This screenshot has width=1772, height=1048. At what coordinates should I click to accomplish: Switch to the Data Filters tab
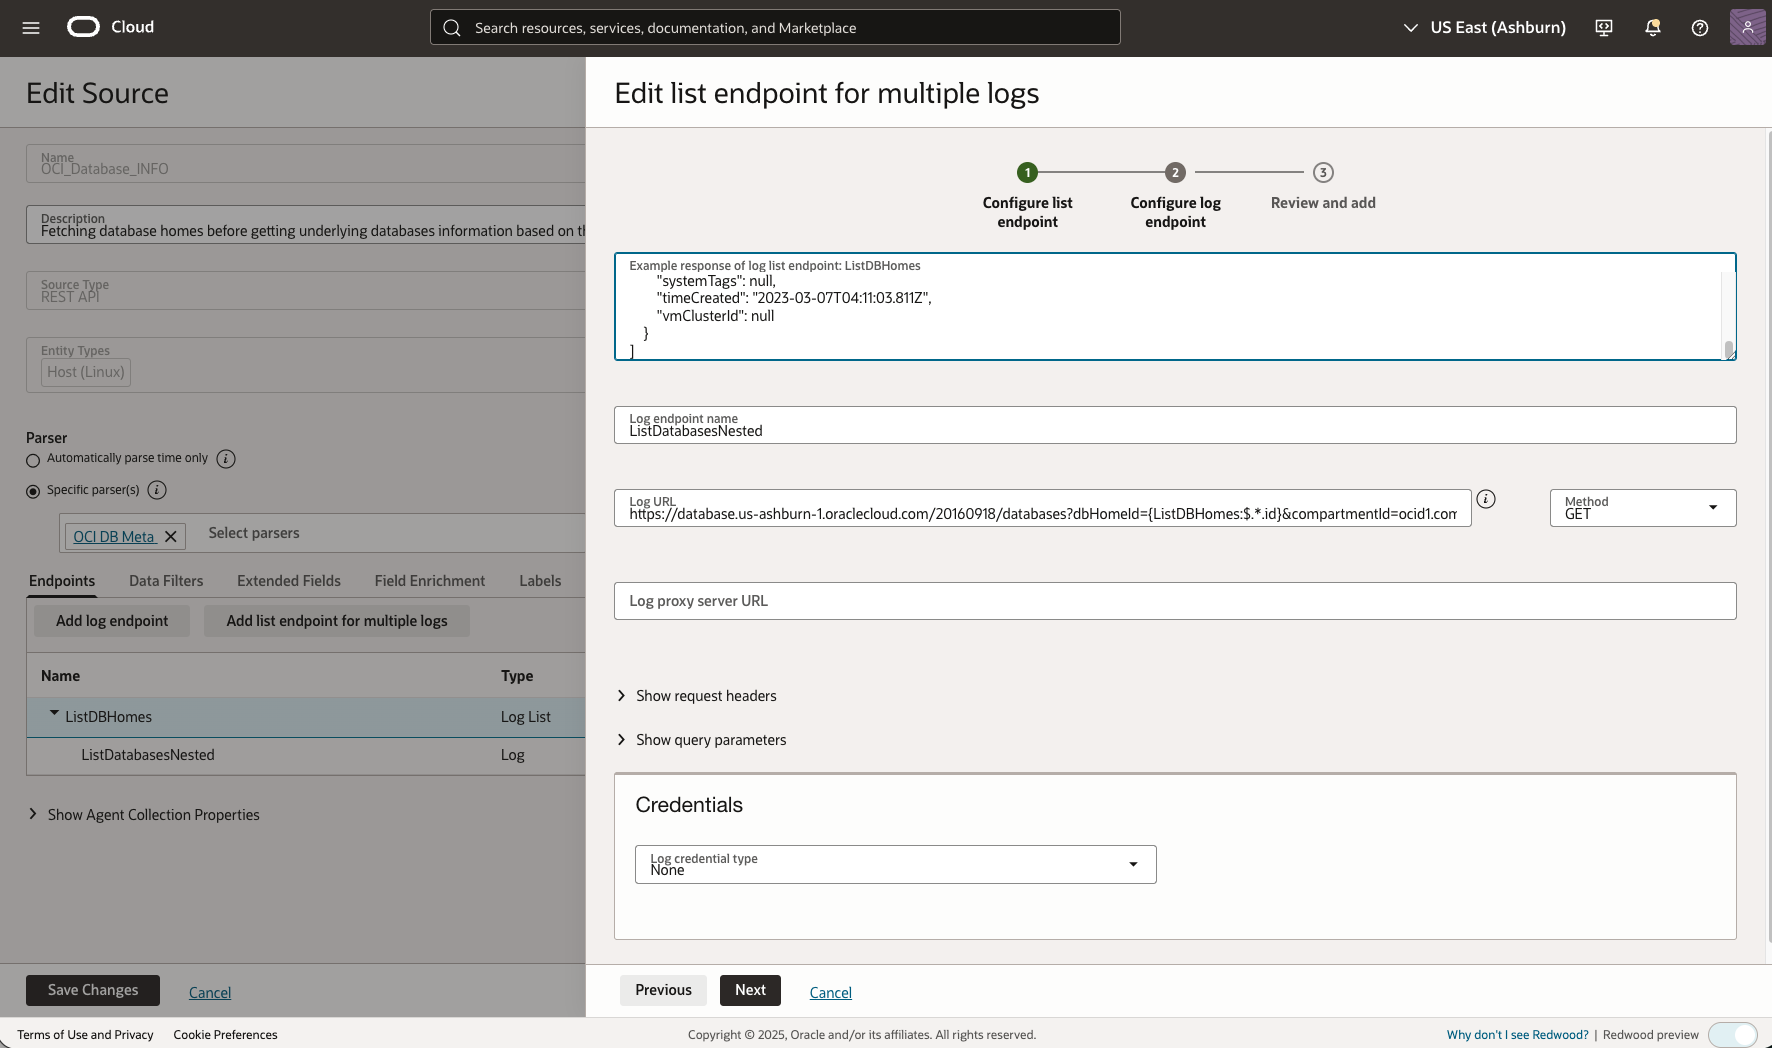pos(165,580)
